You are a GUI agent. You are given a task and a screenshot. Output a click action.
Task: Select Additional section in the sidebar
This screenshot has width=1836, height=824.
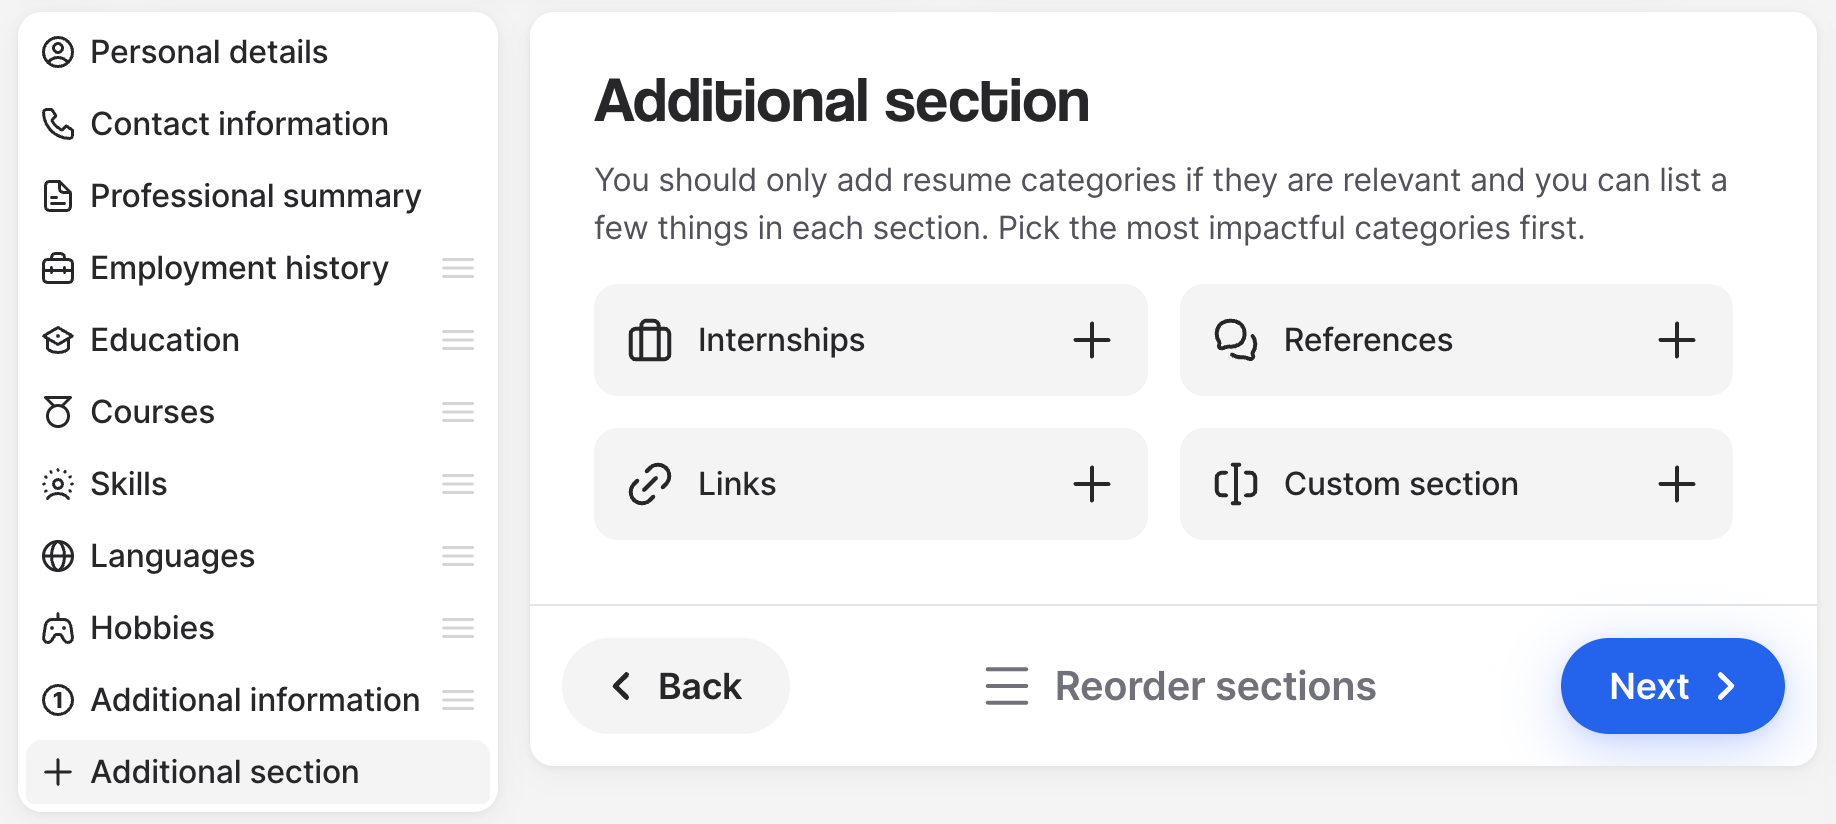pyautogui.click(x=258, y=772)
